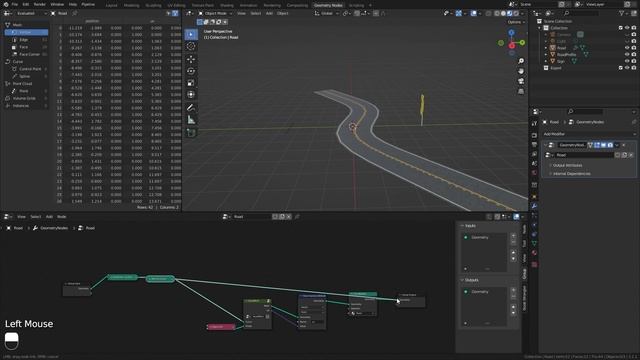This screenshot has width=640, height=360.
Task: Expand the Road item in outliner
Action: [546, 48]
